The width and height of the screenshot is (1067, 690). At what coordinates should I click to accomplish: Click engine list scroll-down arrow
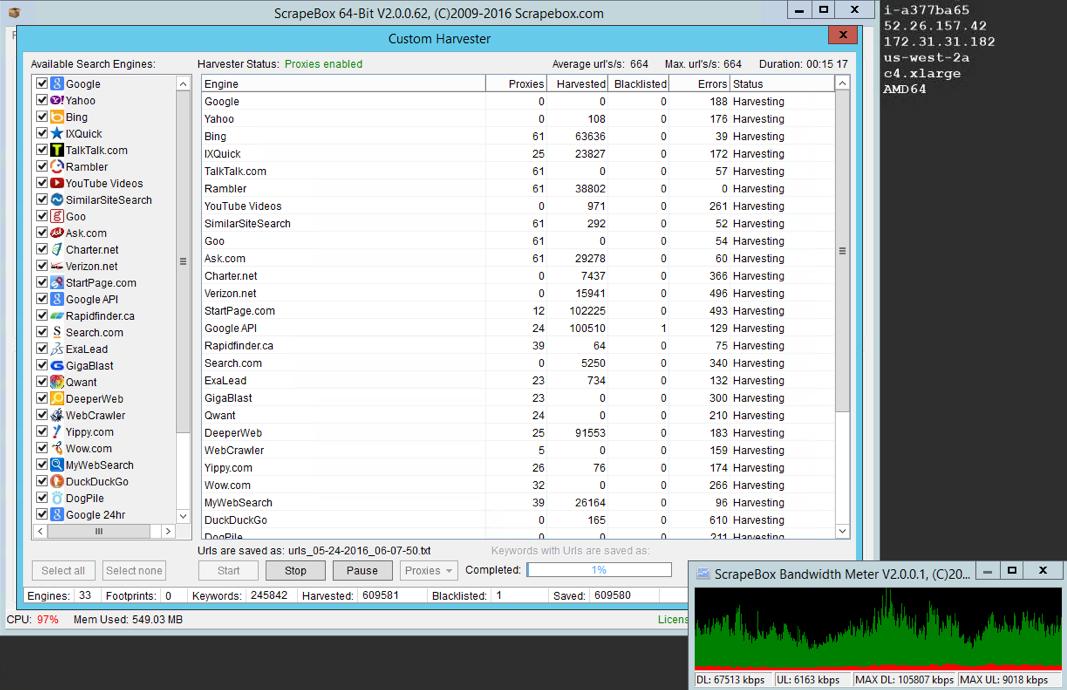[182, 516]
